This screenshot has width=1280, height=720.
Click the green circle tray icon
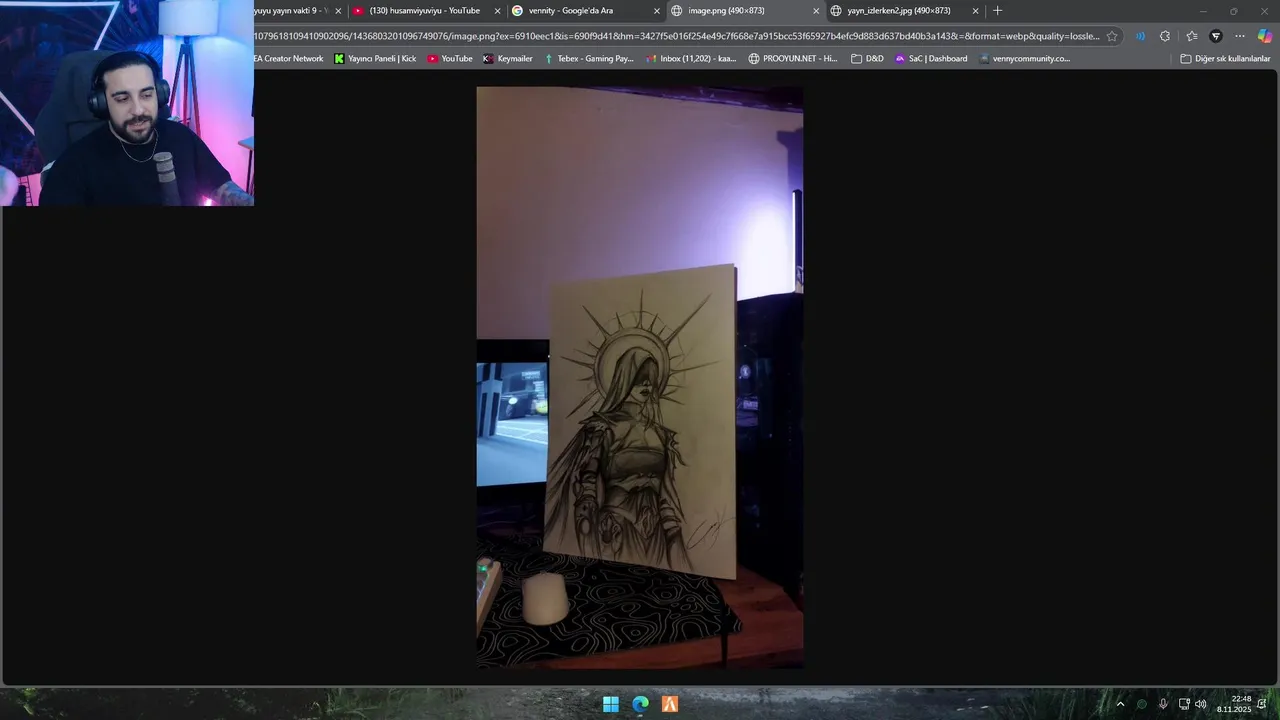(1142, 704)
